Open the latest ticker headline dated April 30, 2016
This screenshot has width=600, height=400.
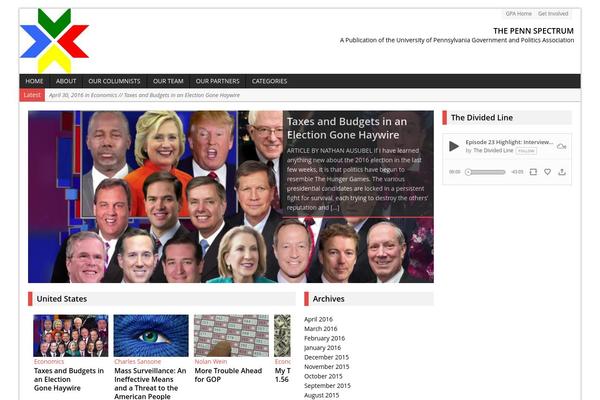(144, 95)
